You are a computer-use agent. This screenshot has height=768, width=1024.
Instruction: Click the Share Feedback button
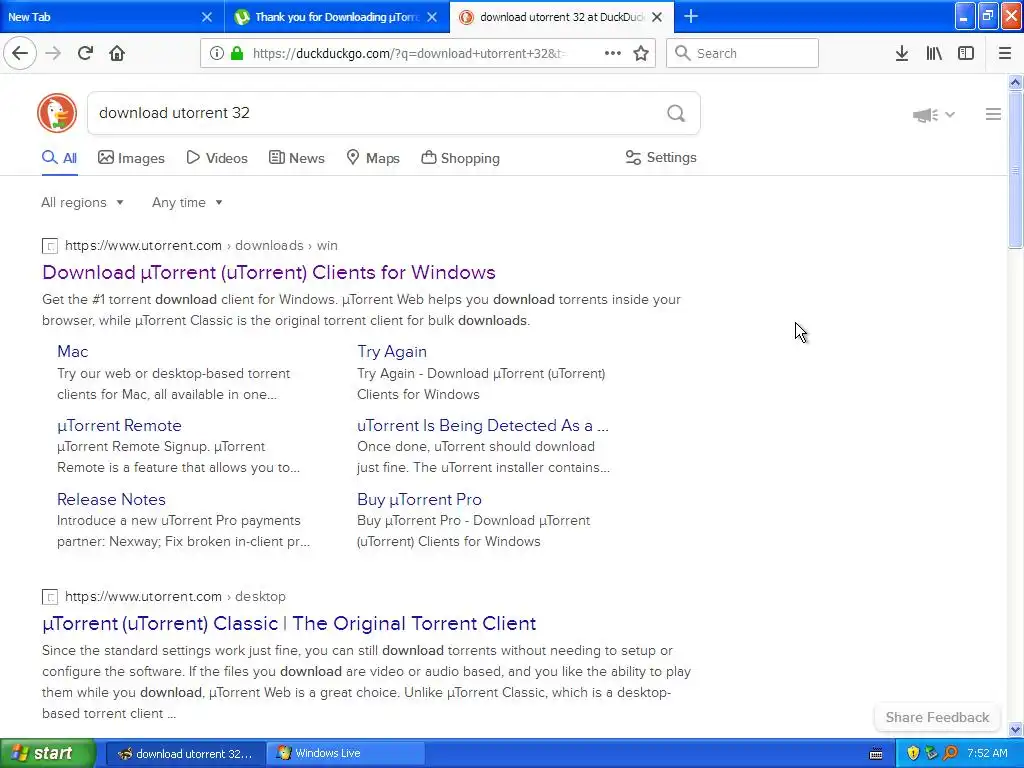click(x=937, y=717)
